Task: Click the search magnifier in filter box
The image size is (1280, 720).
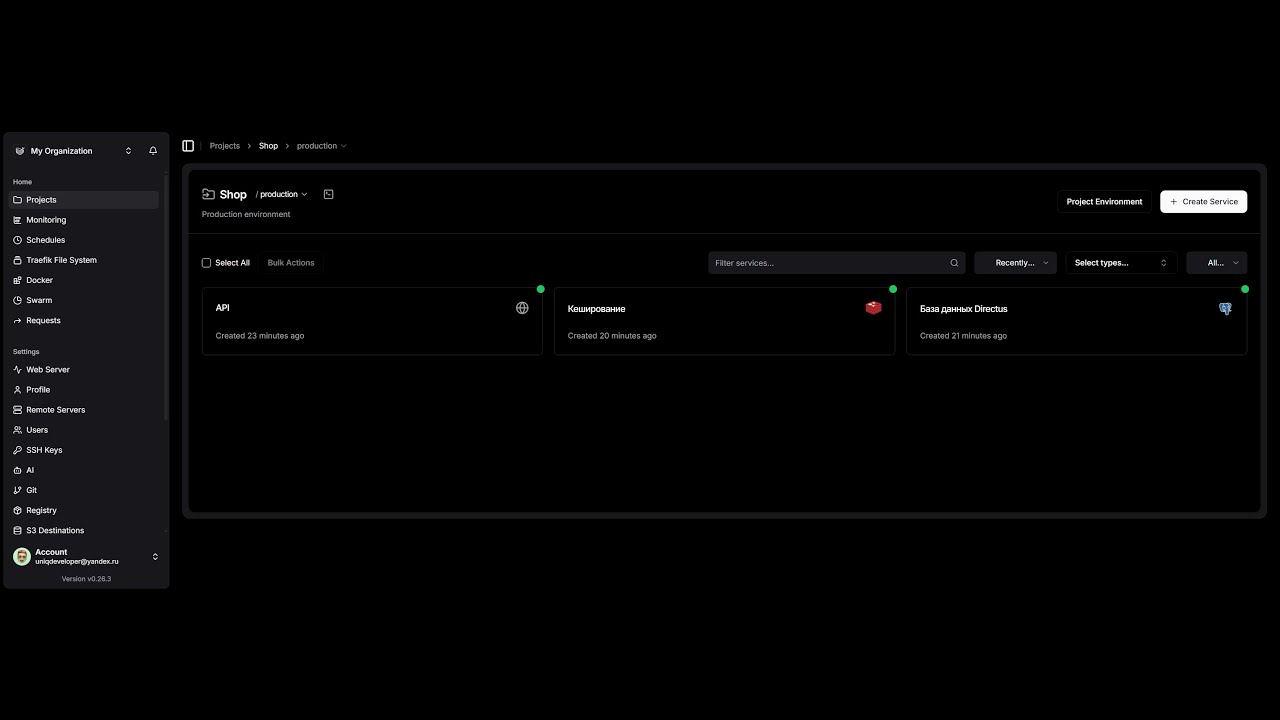Action: 954,263
